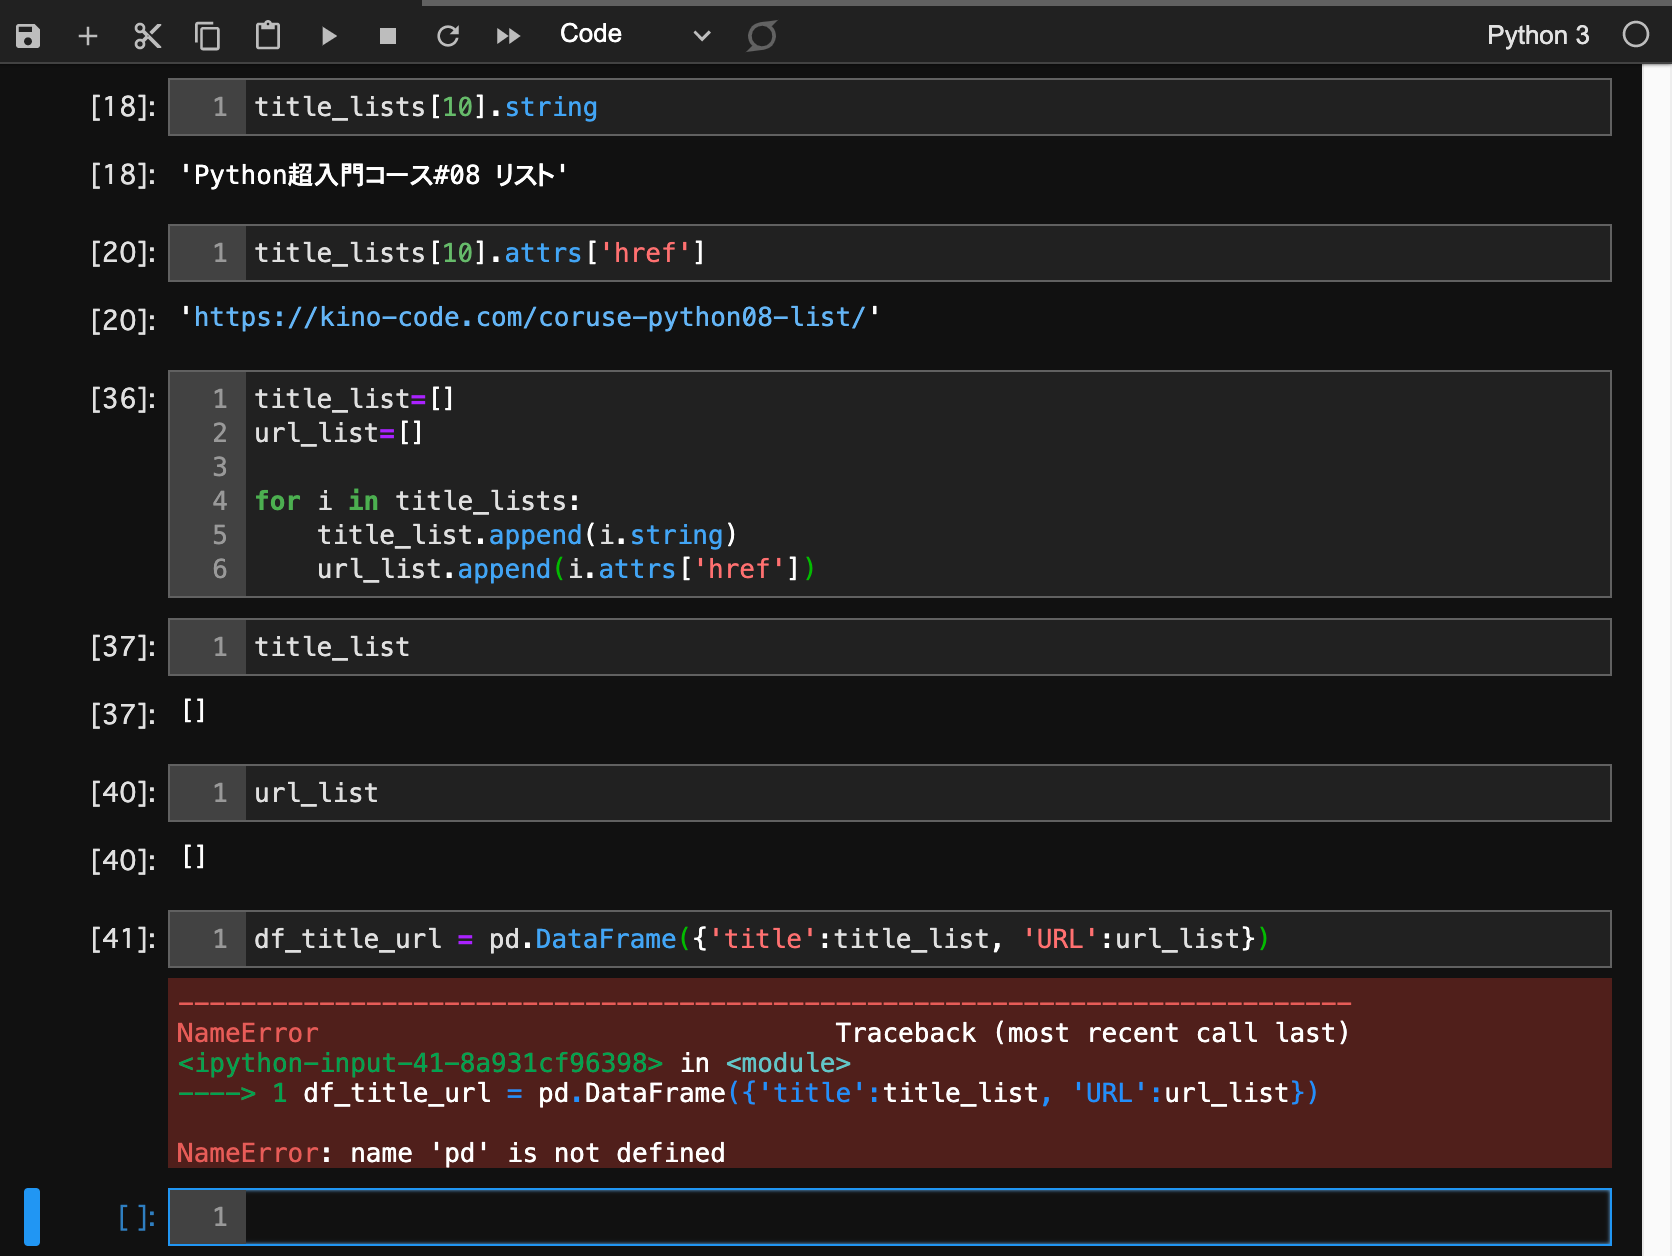
Task: Paste a cell with the clipboard icon
Action: [x=267, y=34]
